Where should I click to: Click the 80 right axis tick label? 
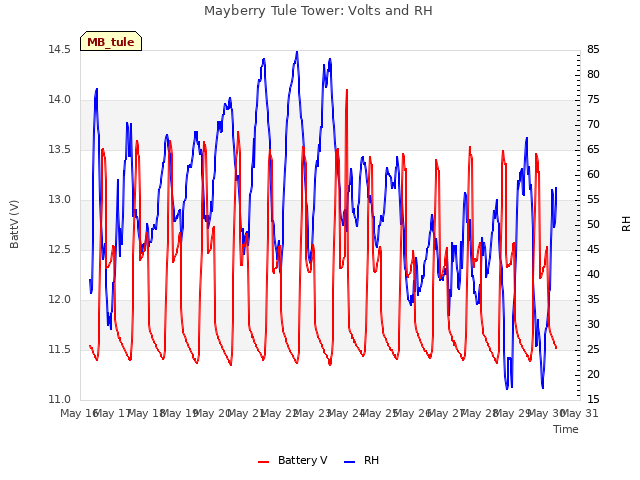point(593,75)
